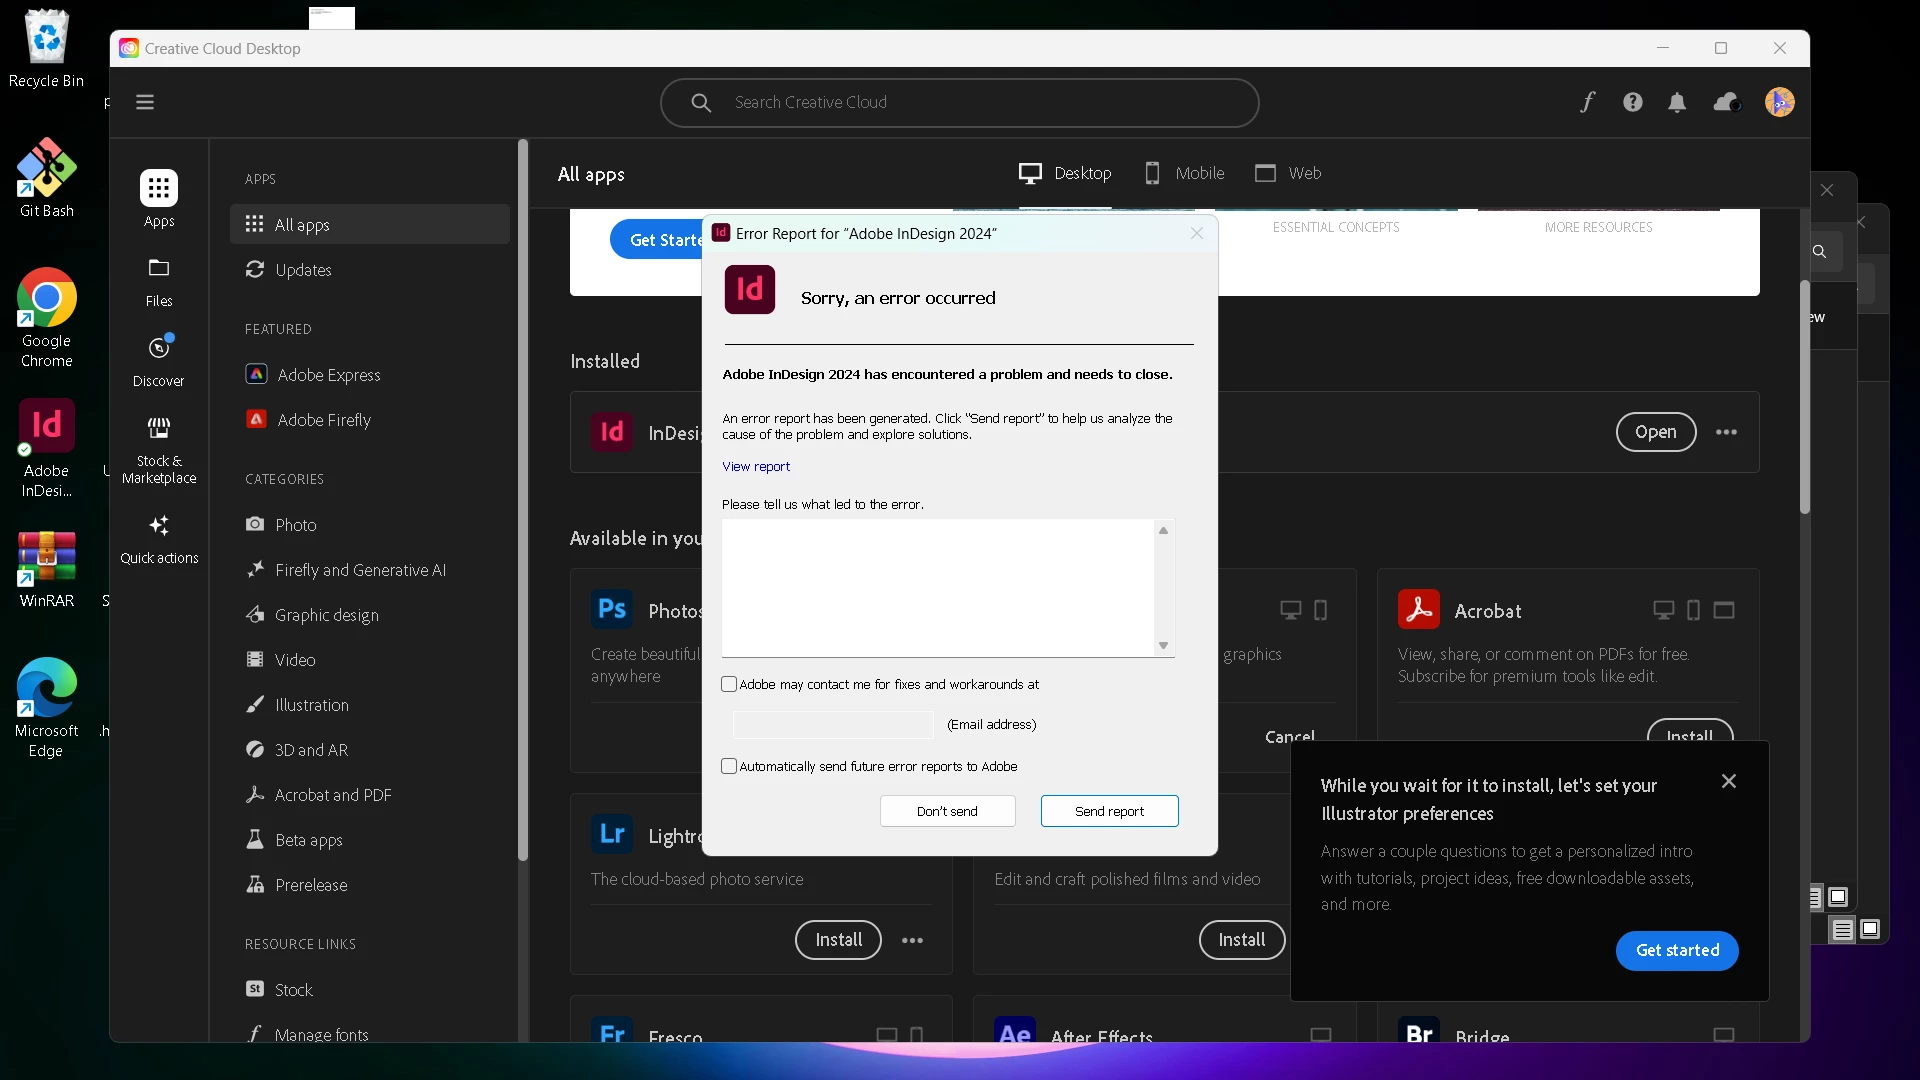Switch to the Web tab
Viewport: 1920px width, 1080px height.
point(1288,173)
